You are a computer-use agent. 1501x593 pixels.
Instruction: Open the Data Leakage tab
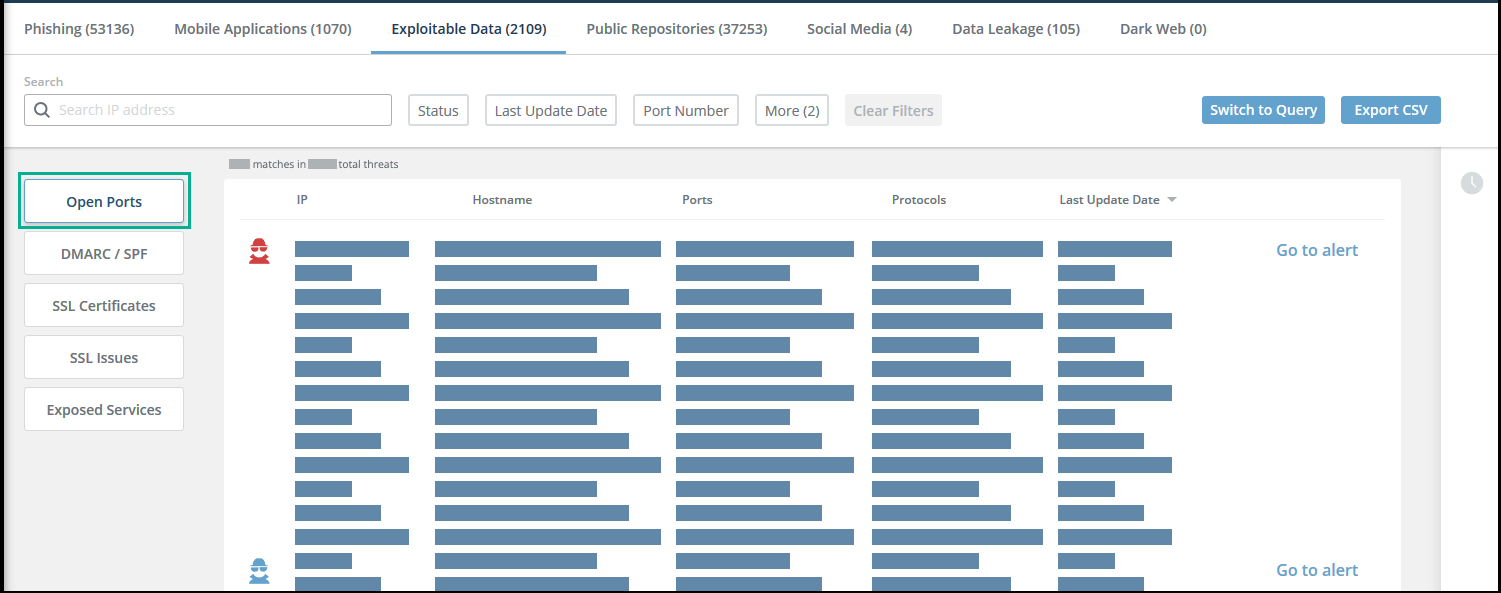(1016, 29)
